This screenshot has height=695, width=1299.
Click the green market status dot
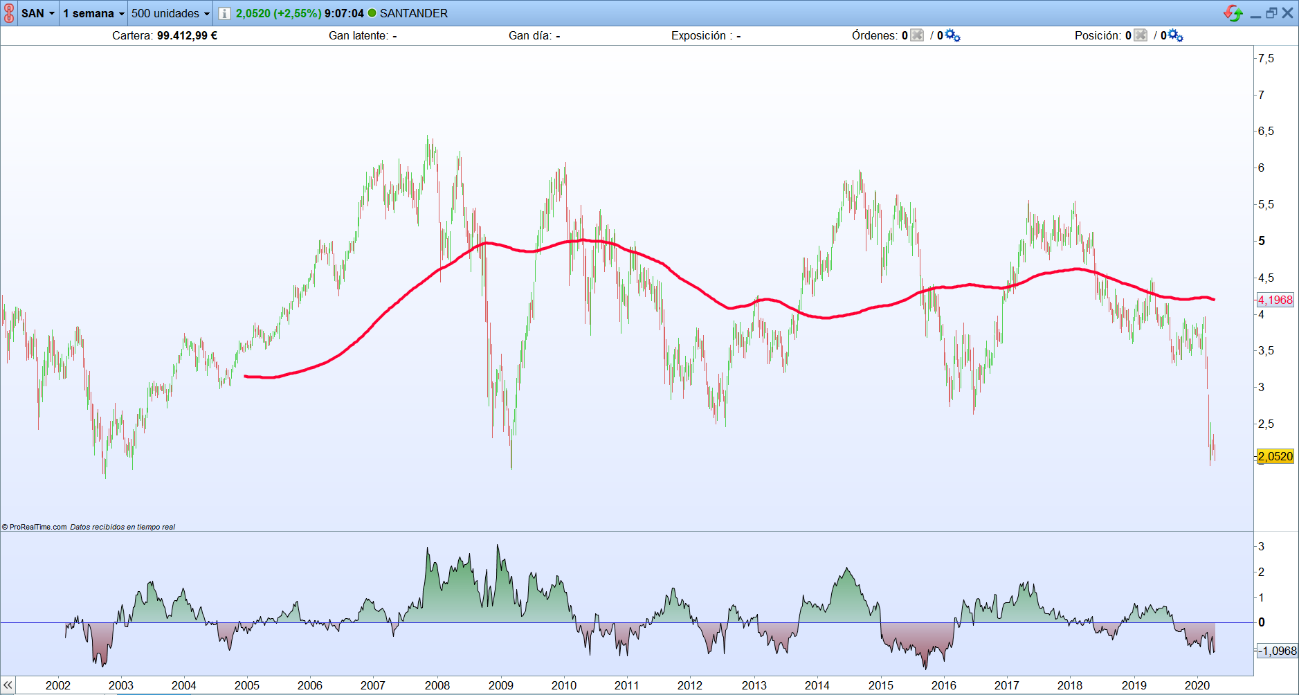pyautogui.click(x=372, y=14)
